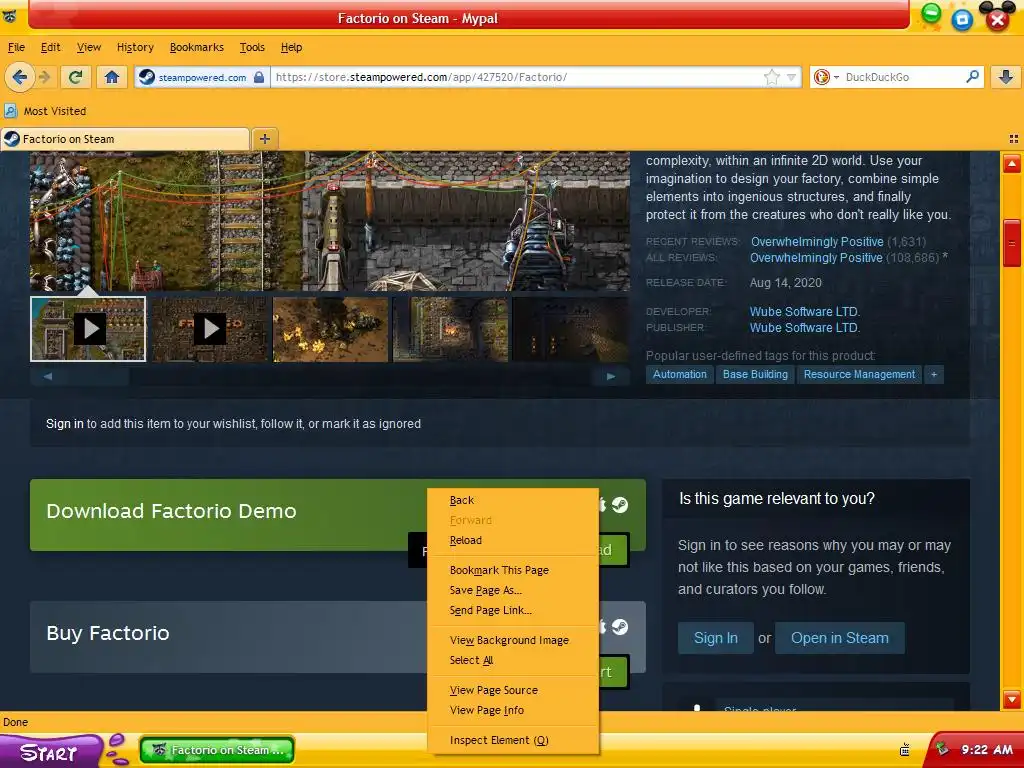
Task: Click the 9:22 AM system clock
Action: pyautogui.click(x=987, y=750)
